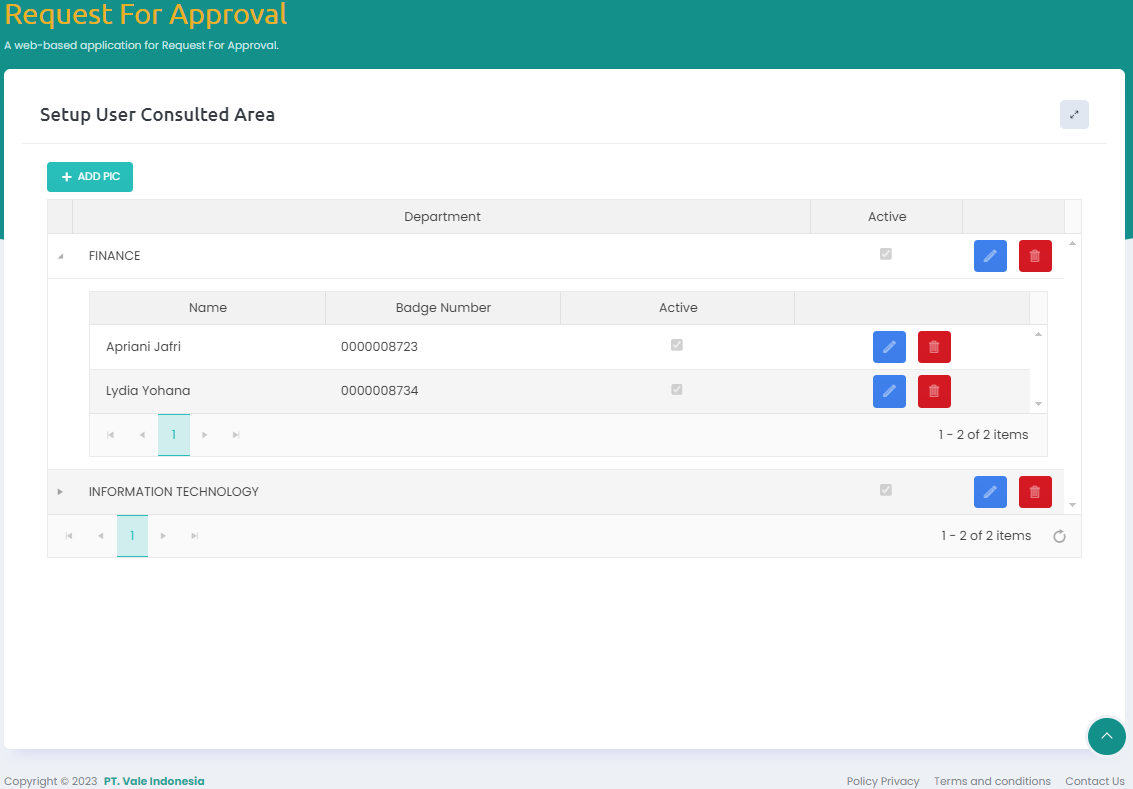Delete the INFORMATION TECHNOLOGY department row
Viewport: 1133px width, 789px height.
pos(1035,492)
